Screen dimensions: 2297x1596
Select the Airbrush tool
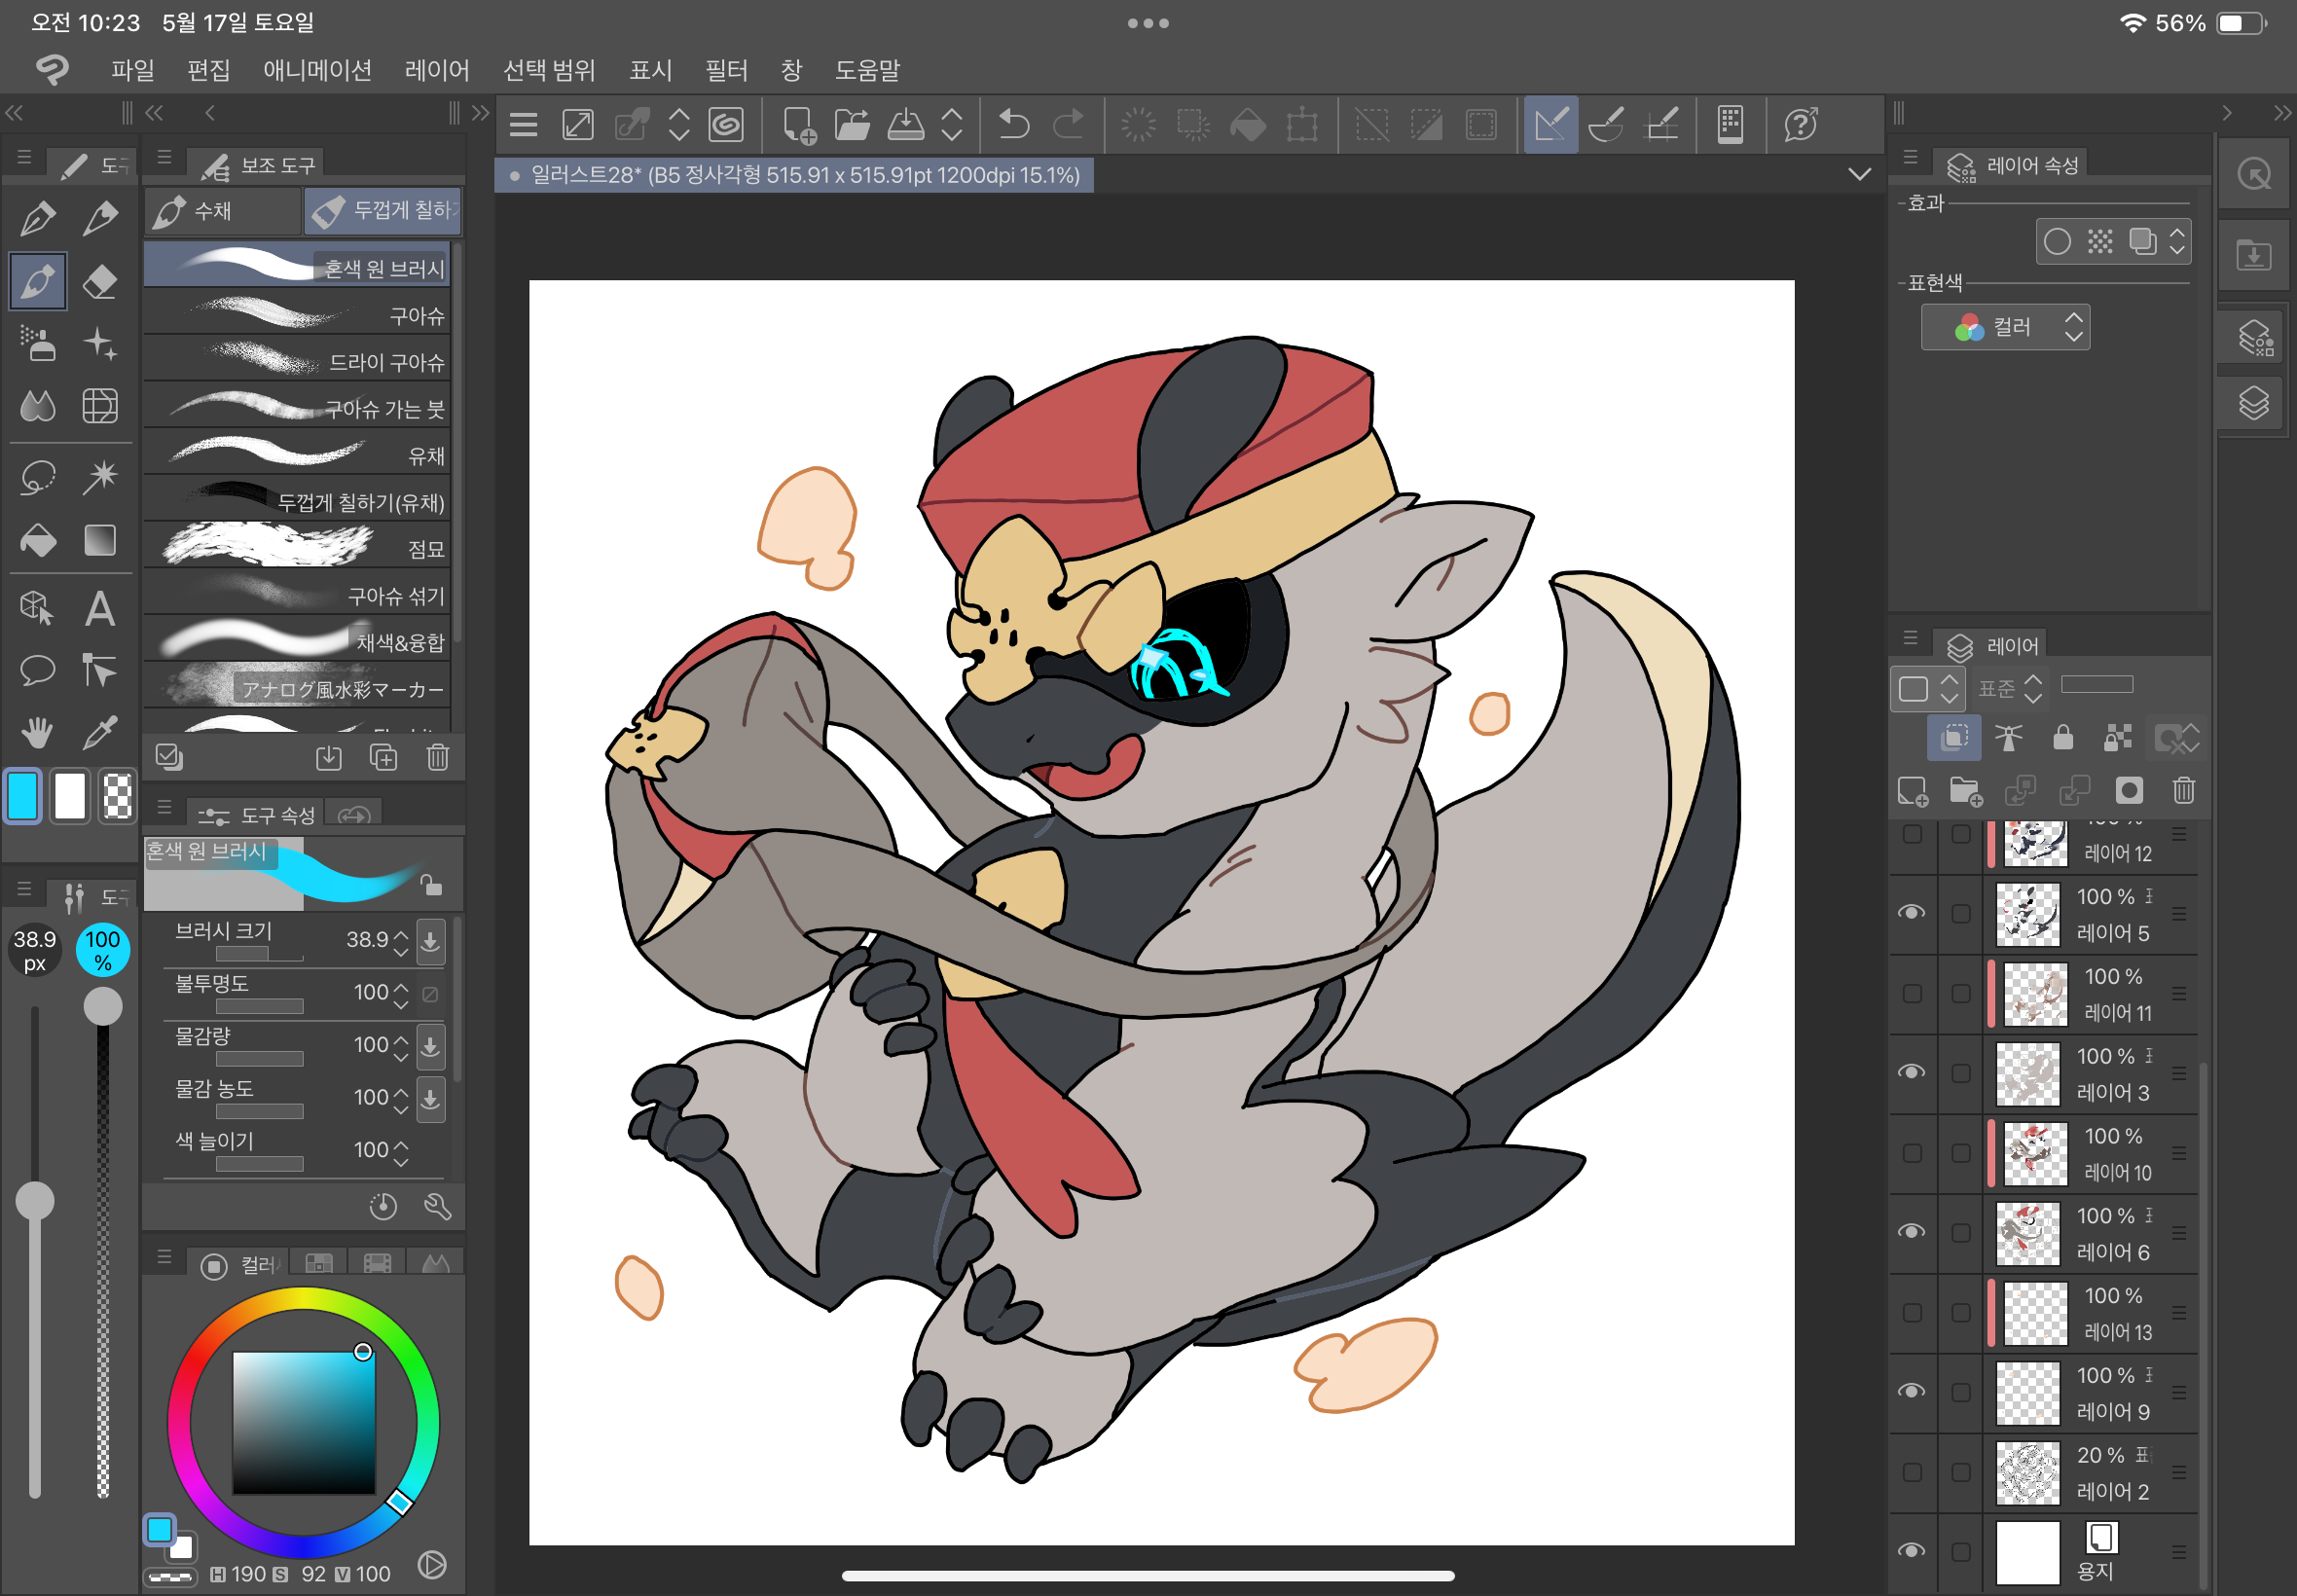click(x=38, y=344)
